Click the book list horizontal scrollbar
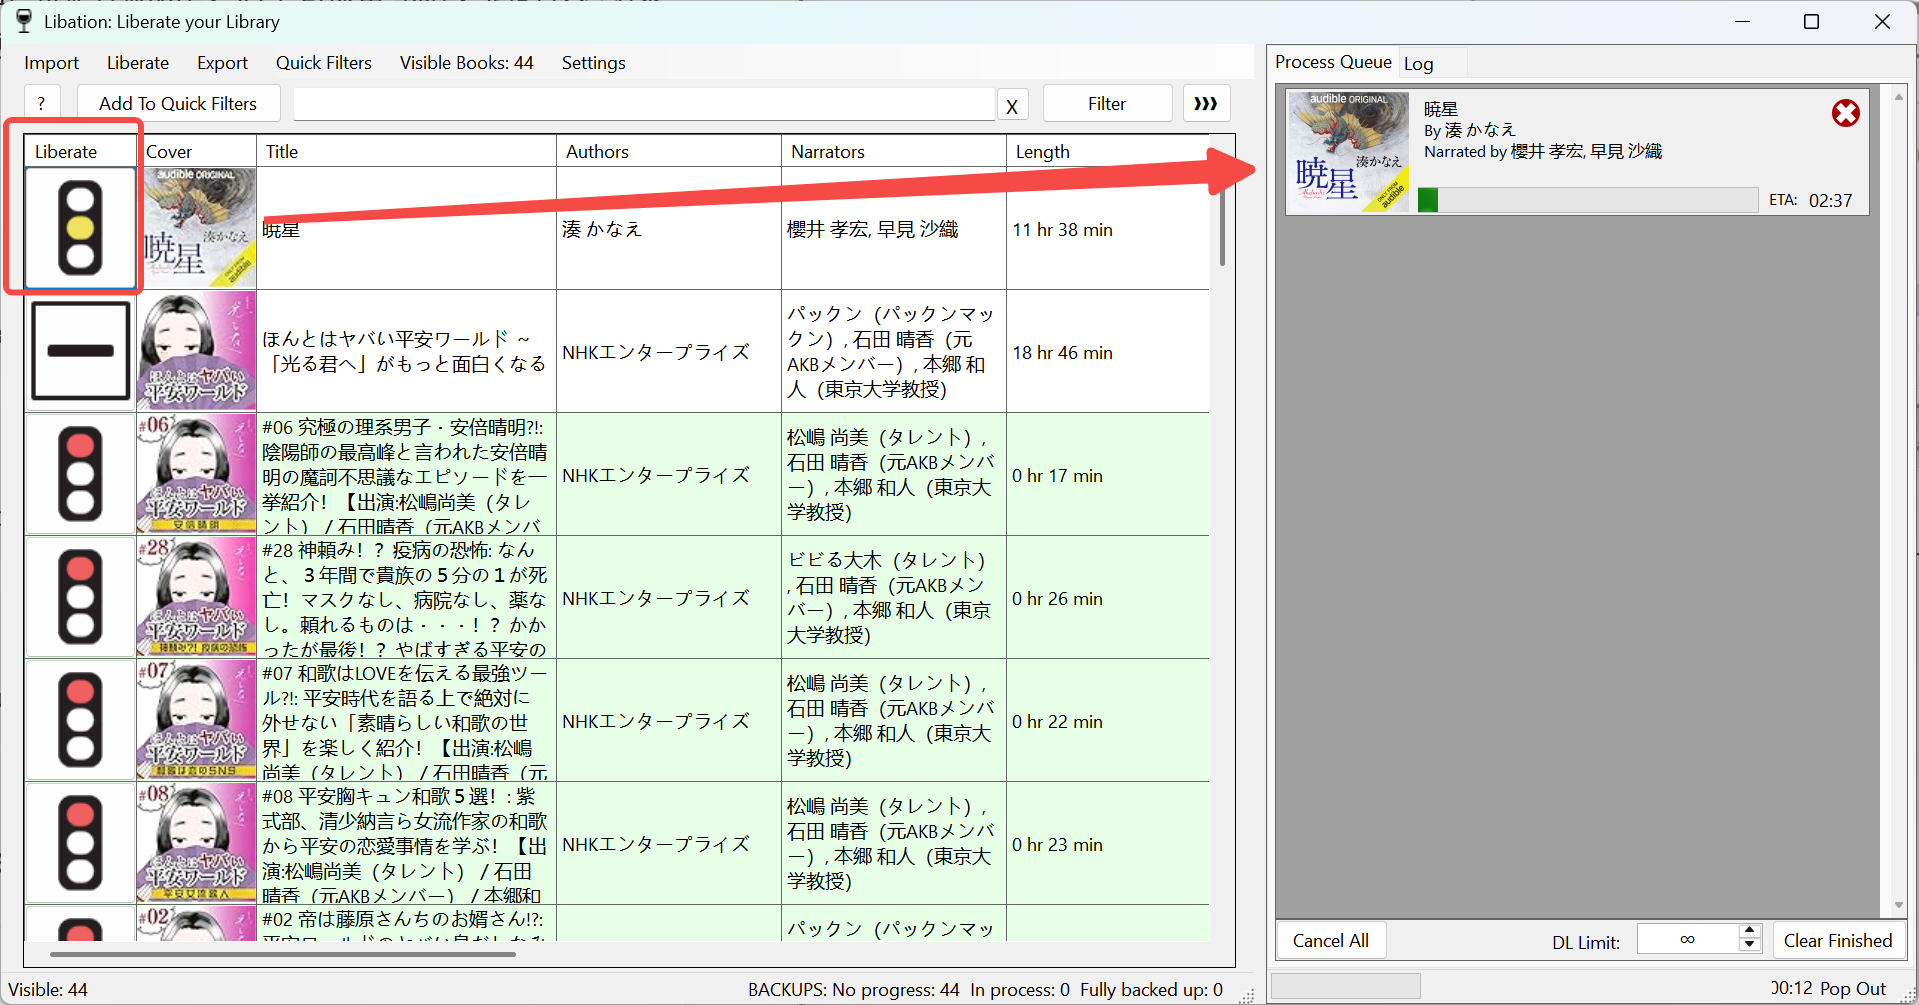The height and width of the screenshot is (1005, 1919). click(283, 954)
